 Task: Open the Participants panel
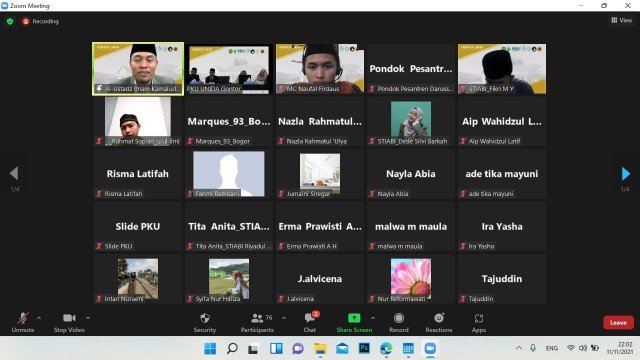tap(257, 322)
